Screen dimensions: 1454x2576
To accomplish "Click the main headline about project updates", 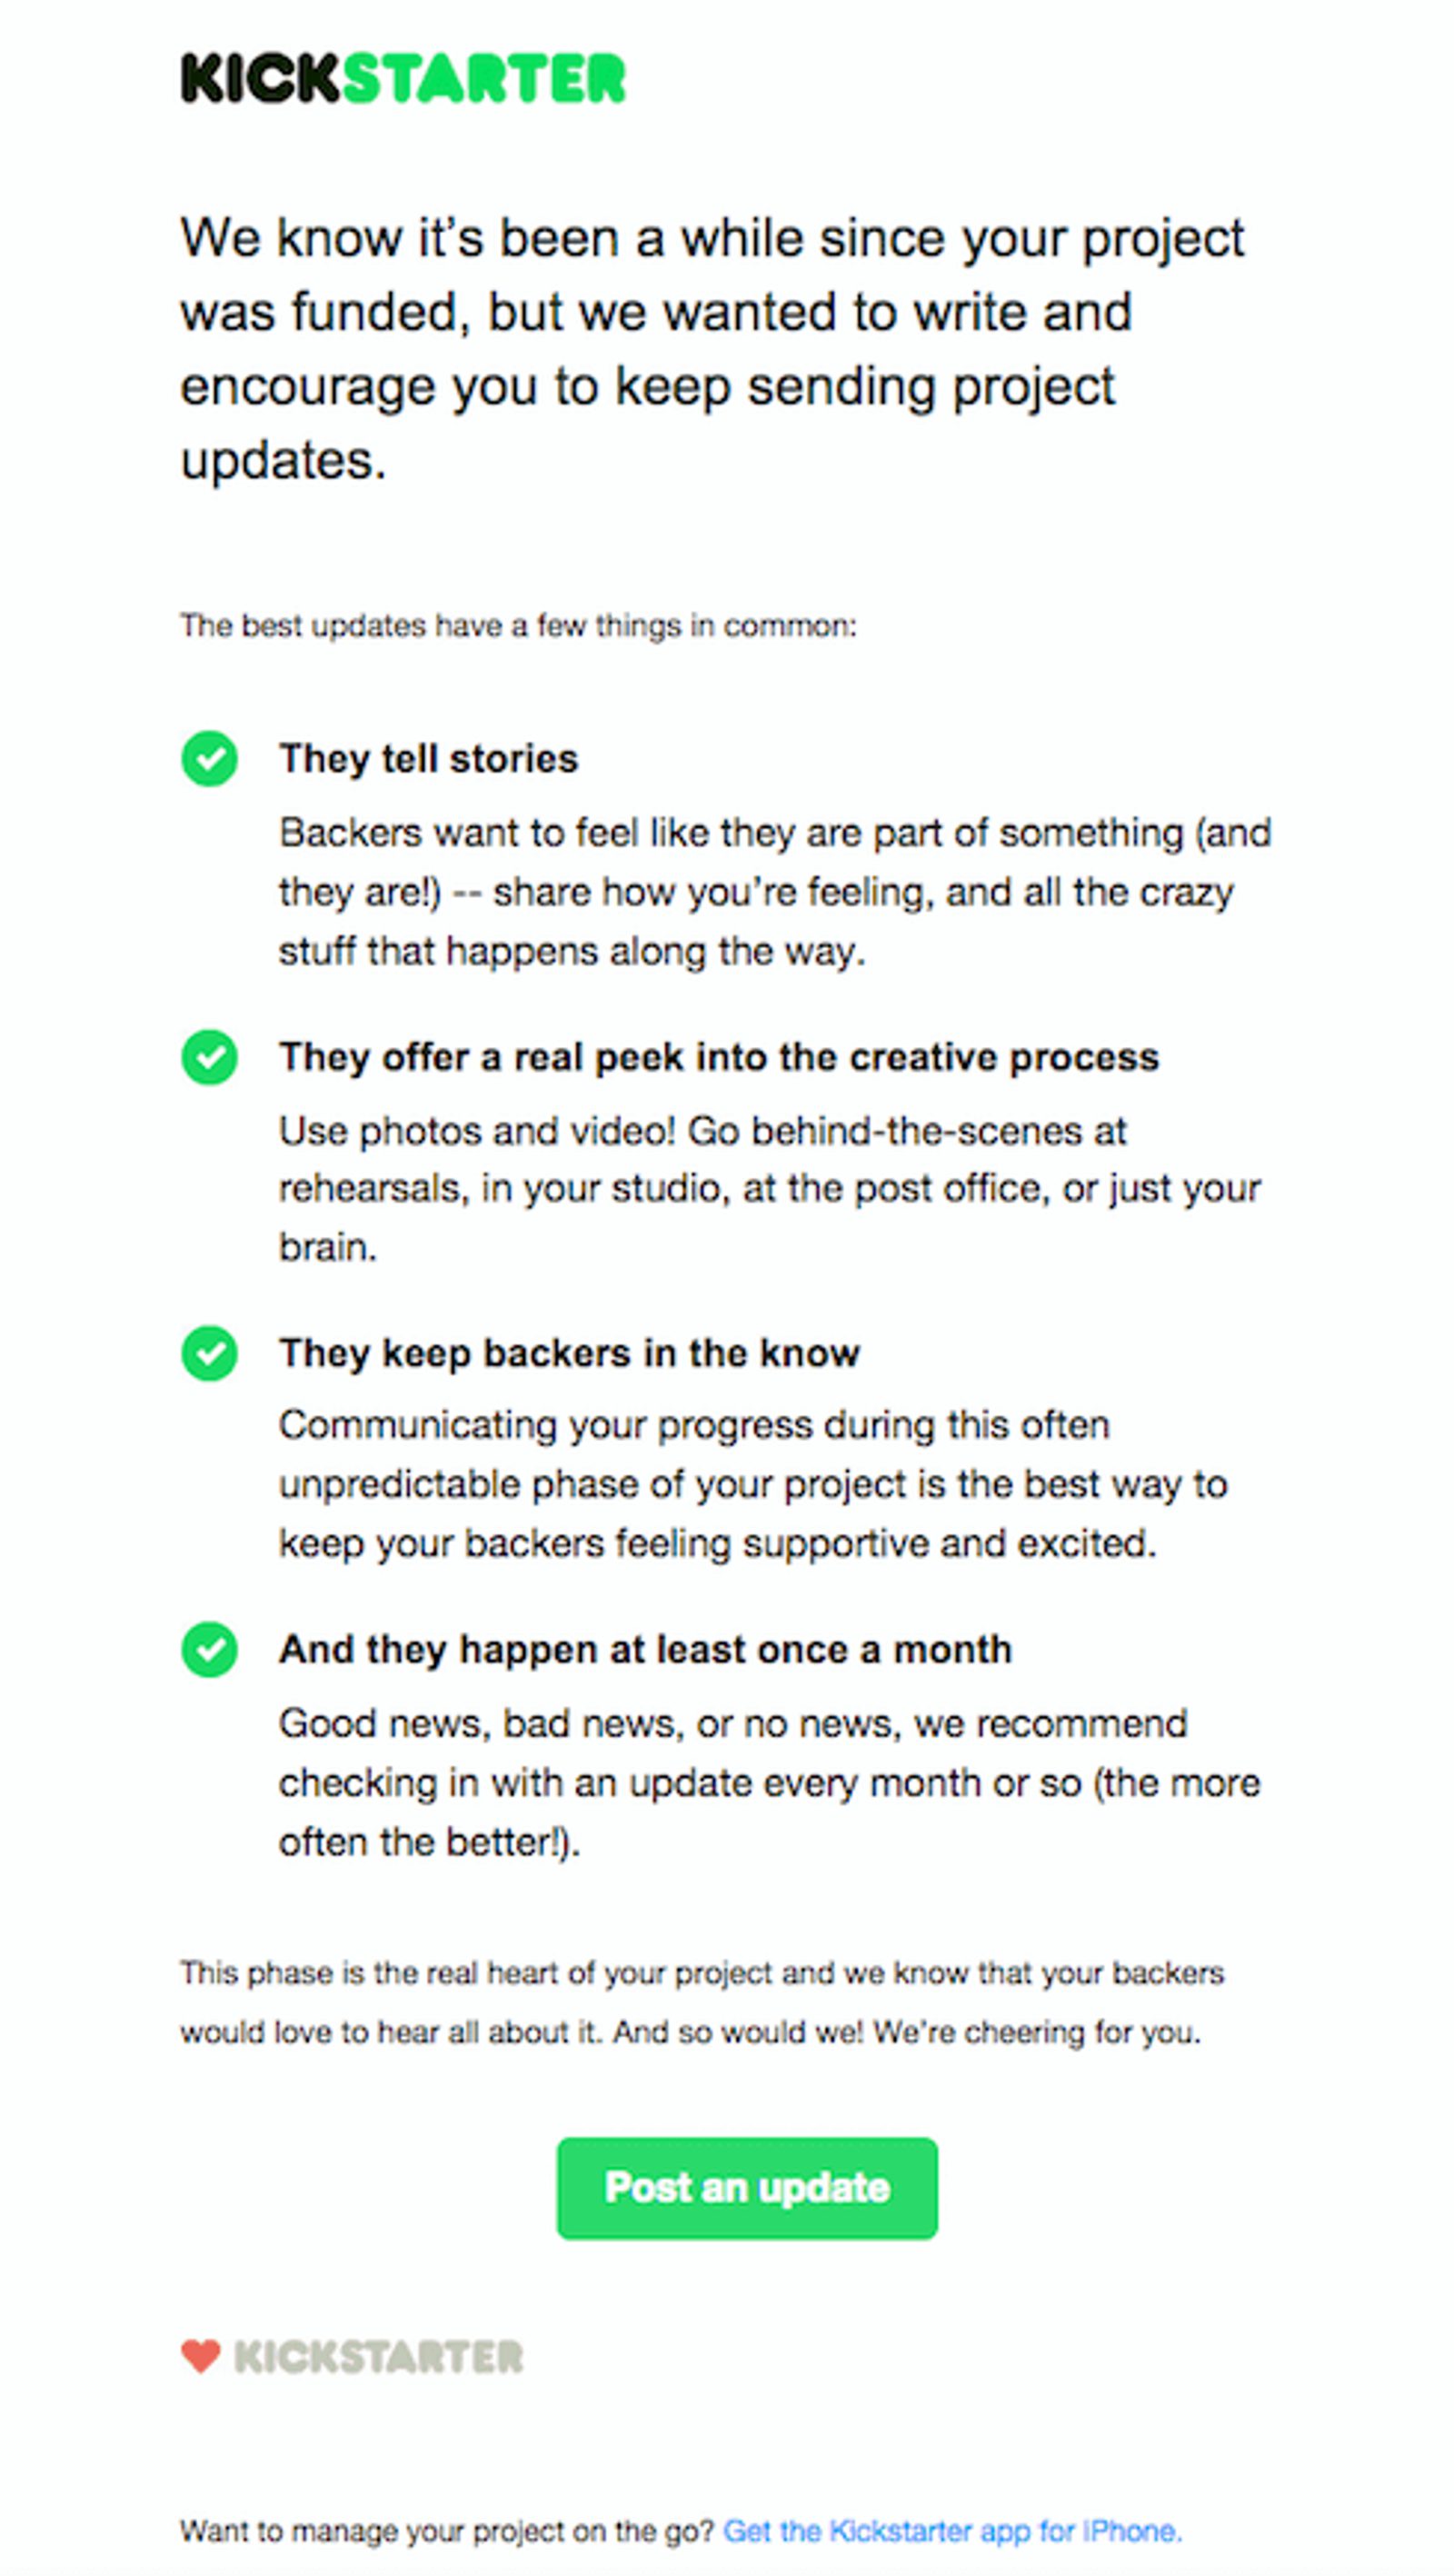I will (712, 348).
